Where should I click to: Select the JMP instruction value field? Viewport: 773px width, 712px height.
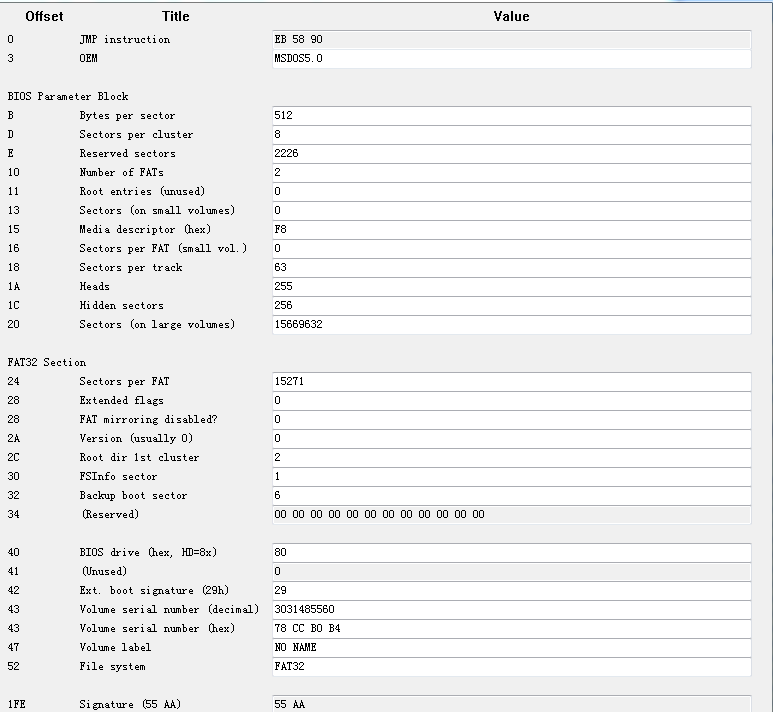[511, 40]
